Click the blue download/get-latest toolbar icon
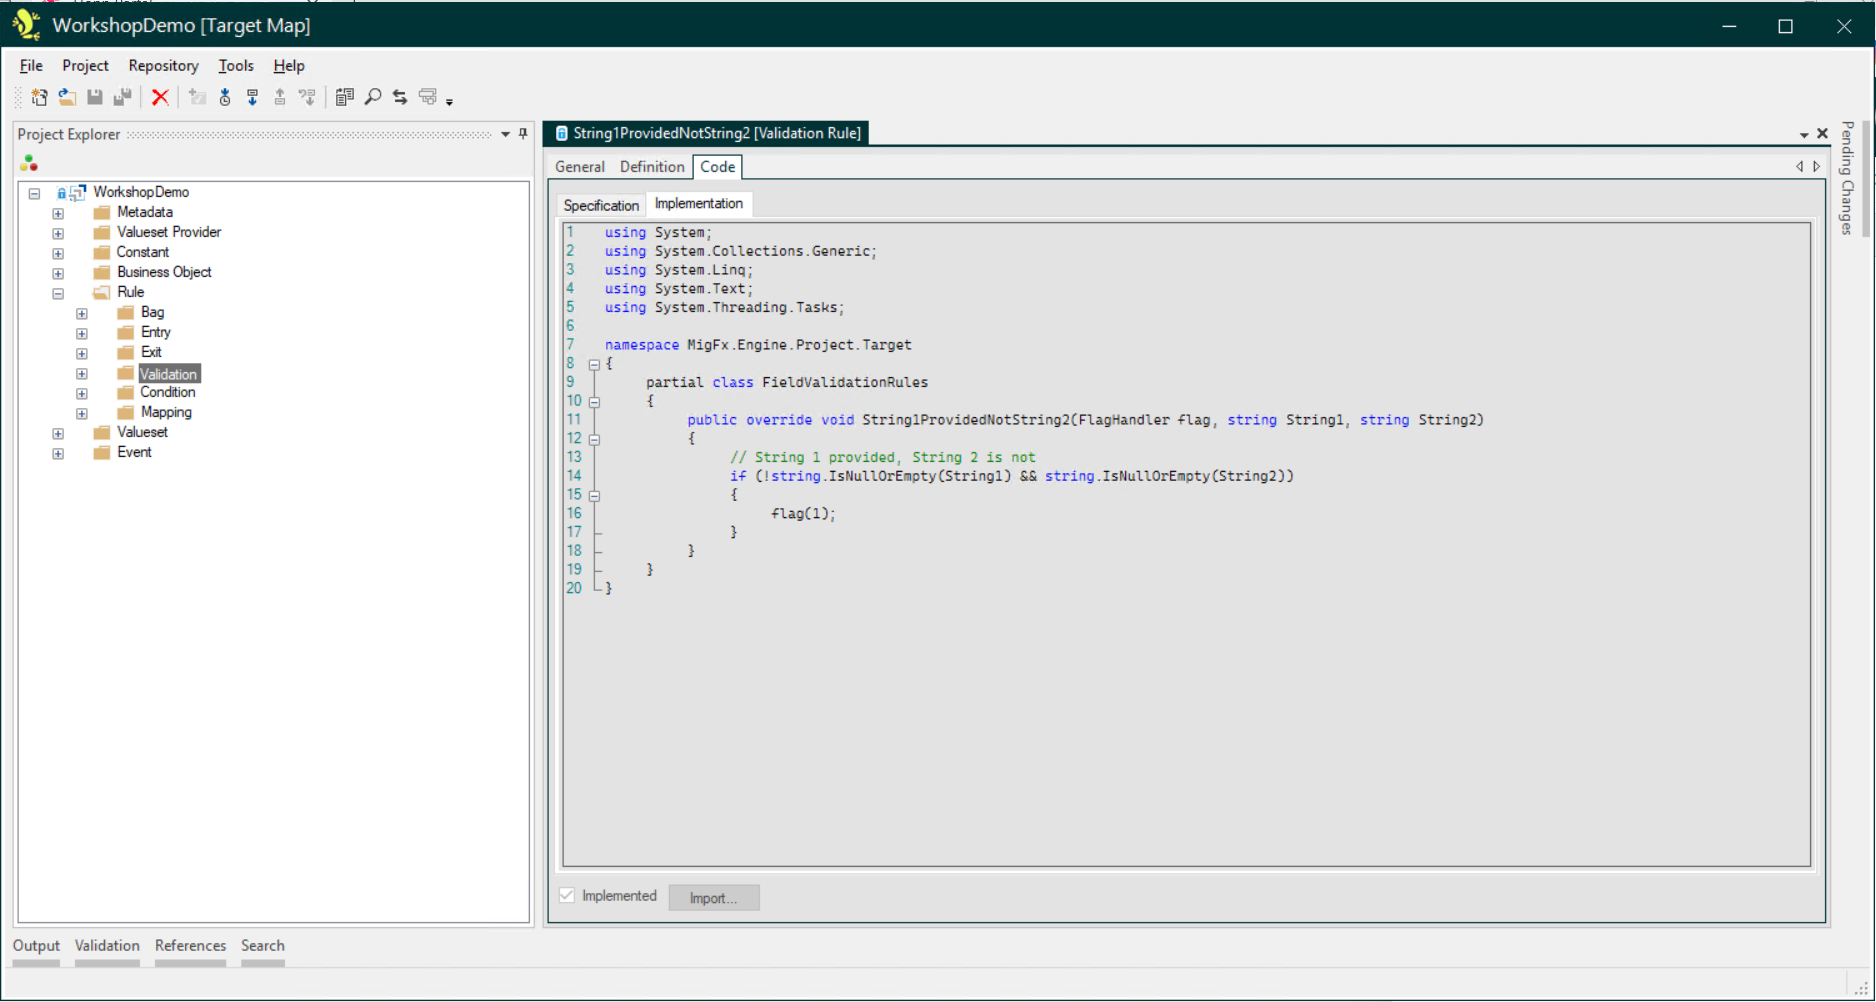1876x1002 pixels. (x=252, y=97)
